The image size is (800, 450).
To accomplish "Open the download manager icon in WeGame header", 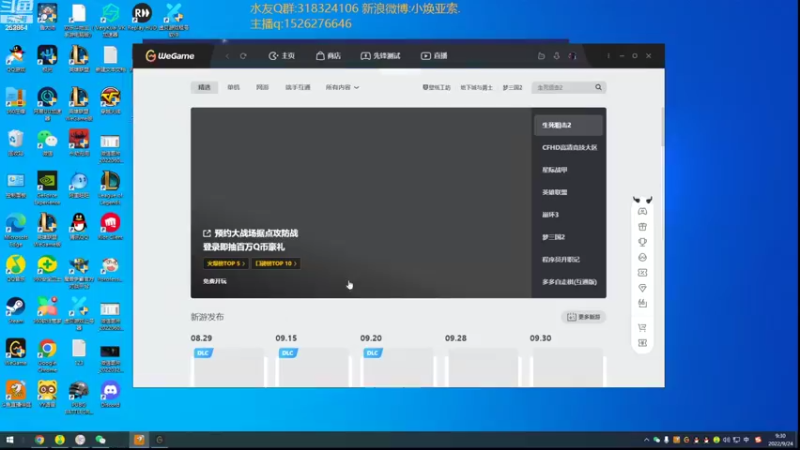I will (557, 56).
